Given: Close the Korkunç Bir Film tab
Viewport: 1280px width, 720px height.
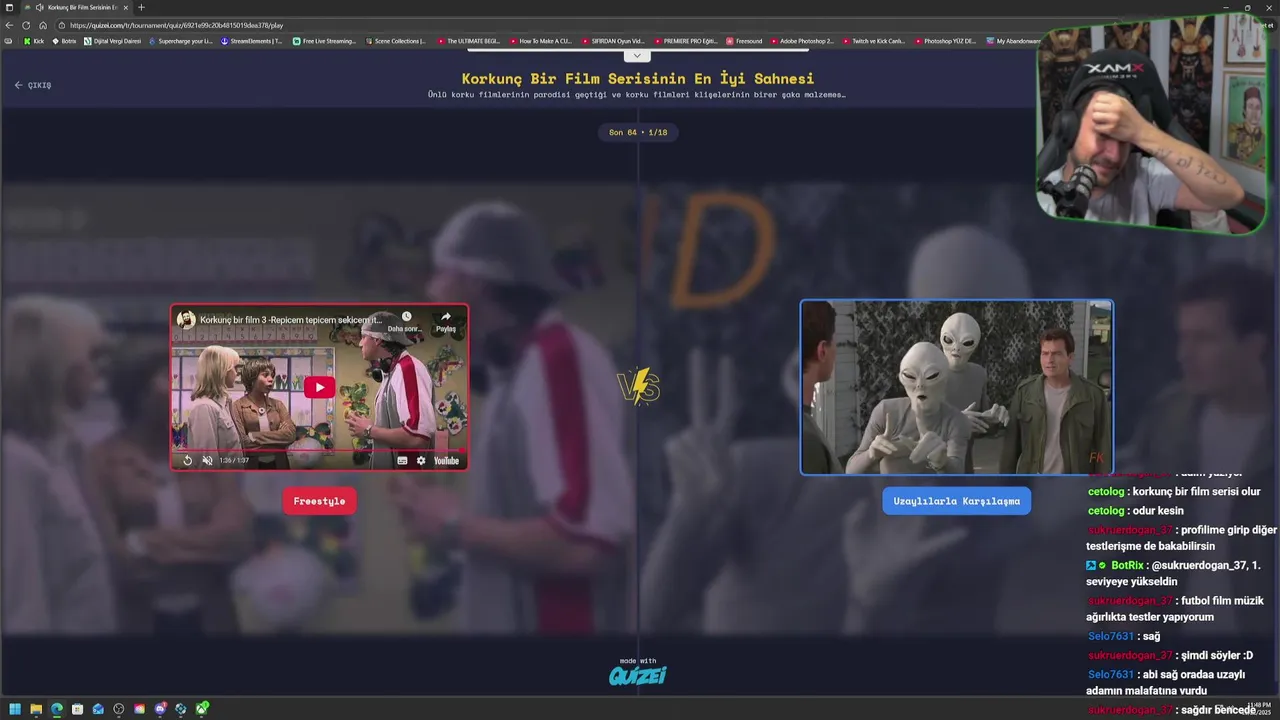Looking at the screenshot, I should (x=126, y=7).
